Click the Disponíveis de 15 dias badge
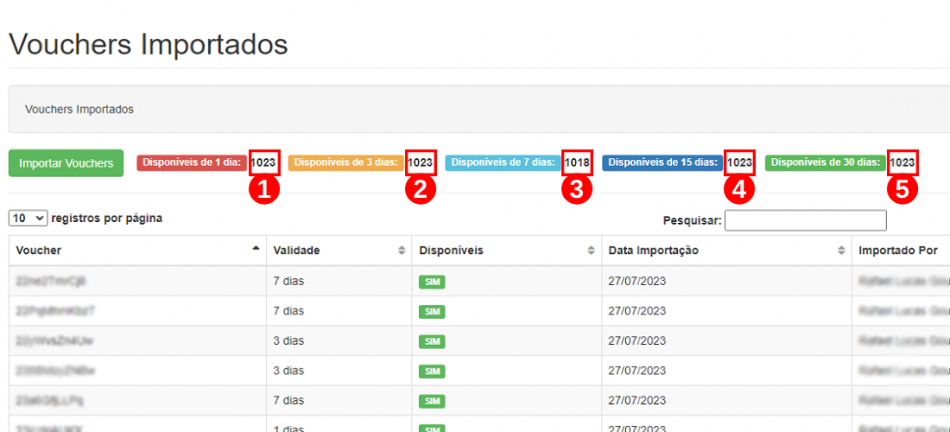 pos(663,162)
